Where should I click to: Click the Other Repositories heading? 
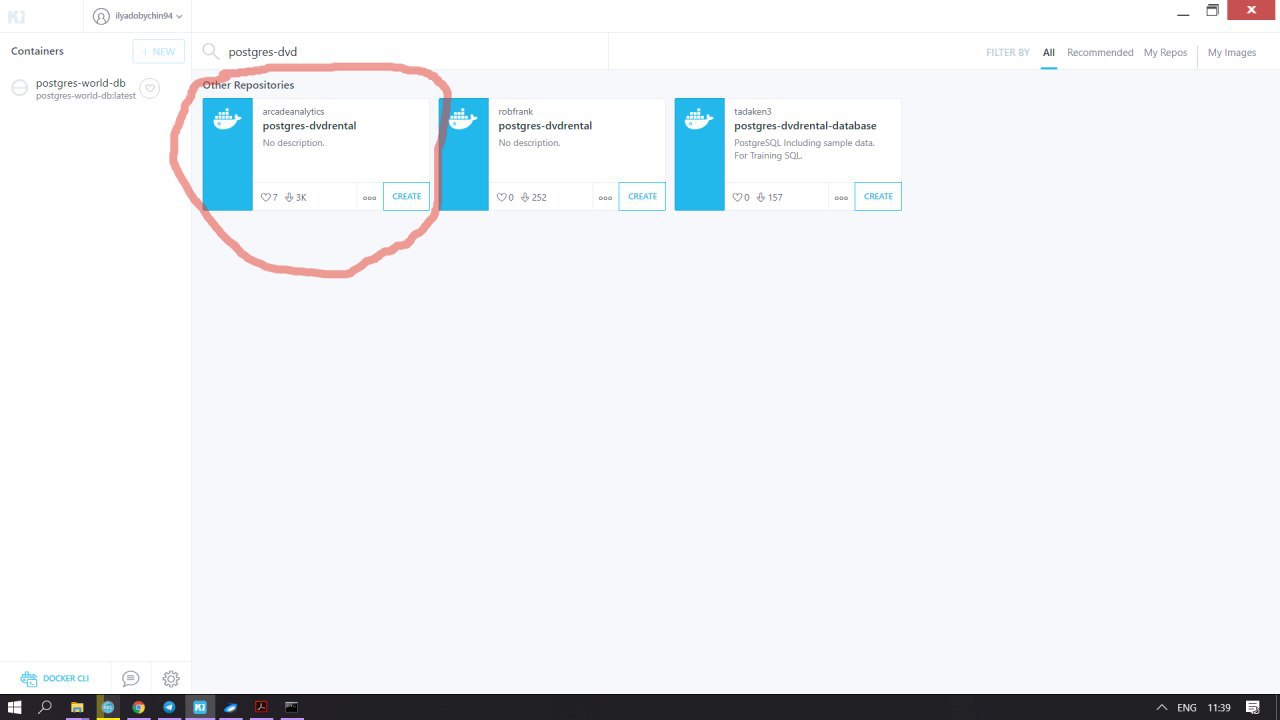(x=248, y=85)
